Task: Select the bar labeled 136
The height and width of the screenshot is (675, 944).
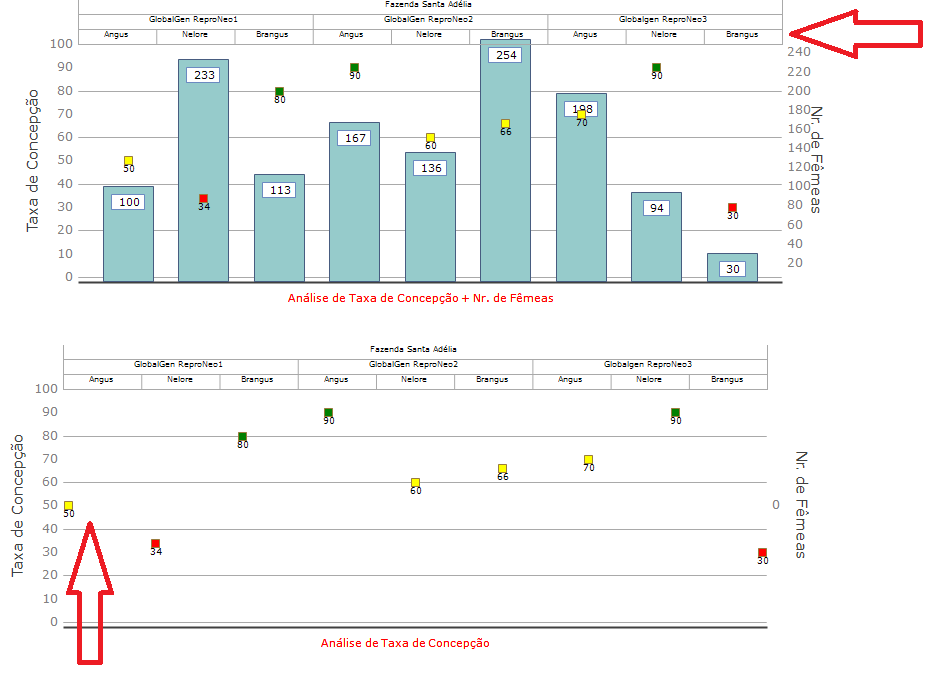Action: point(430,217)
